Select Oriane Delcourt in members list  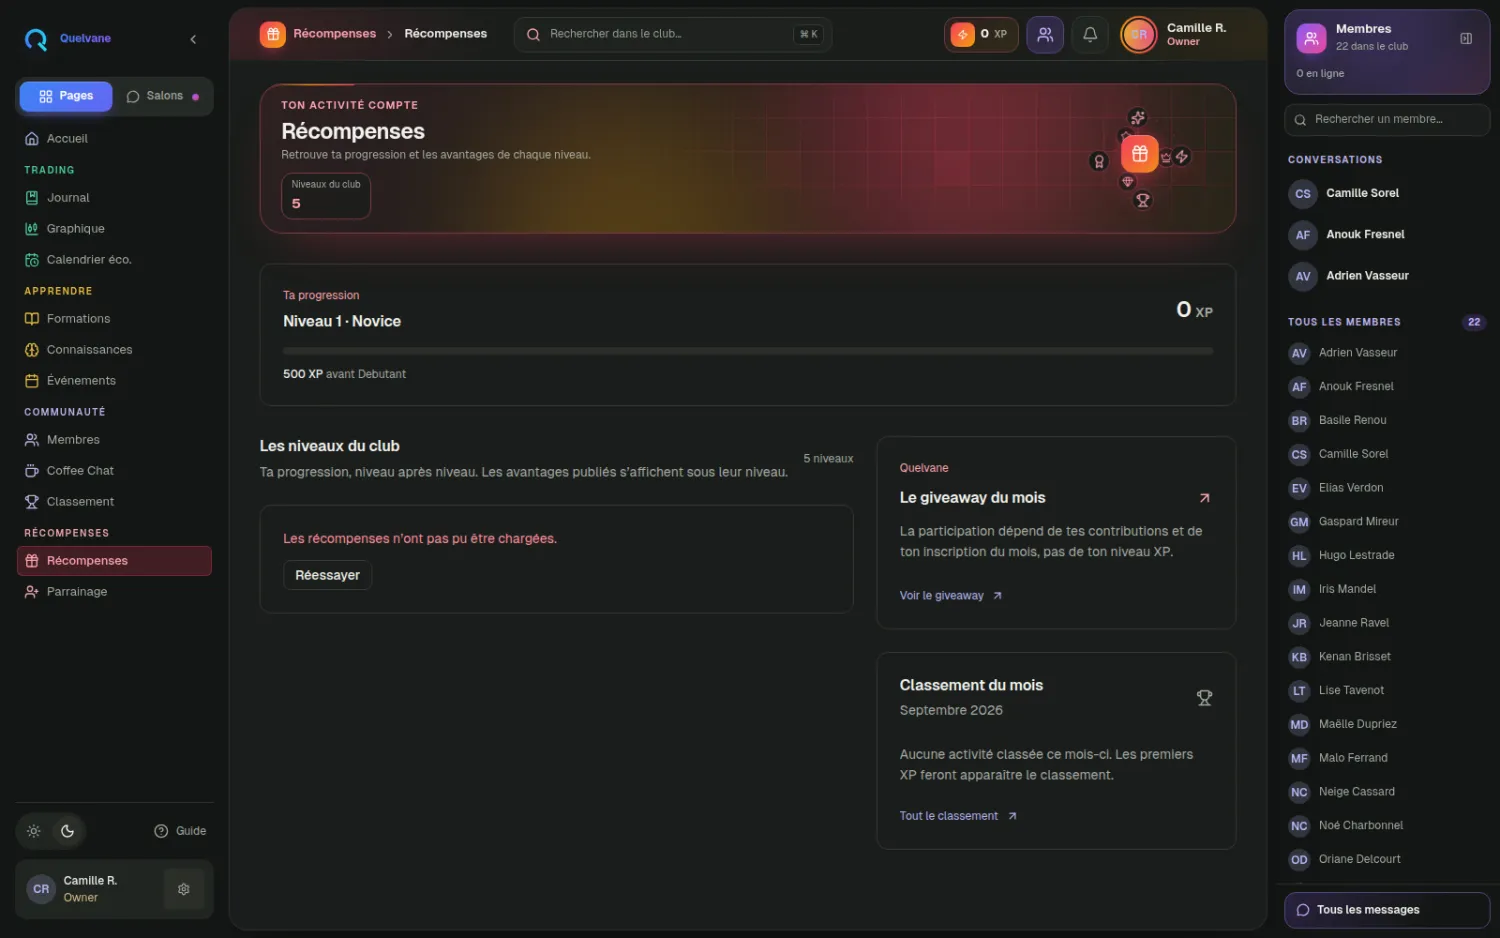pos(1387,860)
